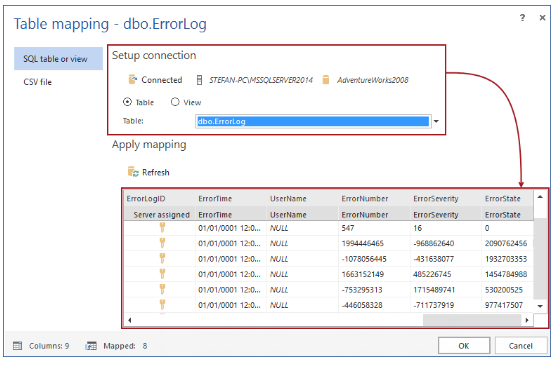Viewport: 558px width, 371px height.
Task: Click the server icon beside STEFAN-PC\MSSQLSERVER2014
Action: pyautogui.click(x=200, y=80)
